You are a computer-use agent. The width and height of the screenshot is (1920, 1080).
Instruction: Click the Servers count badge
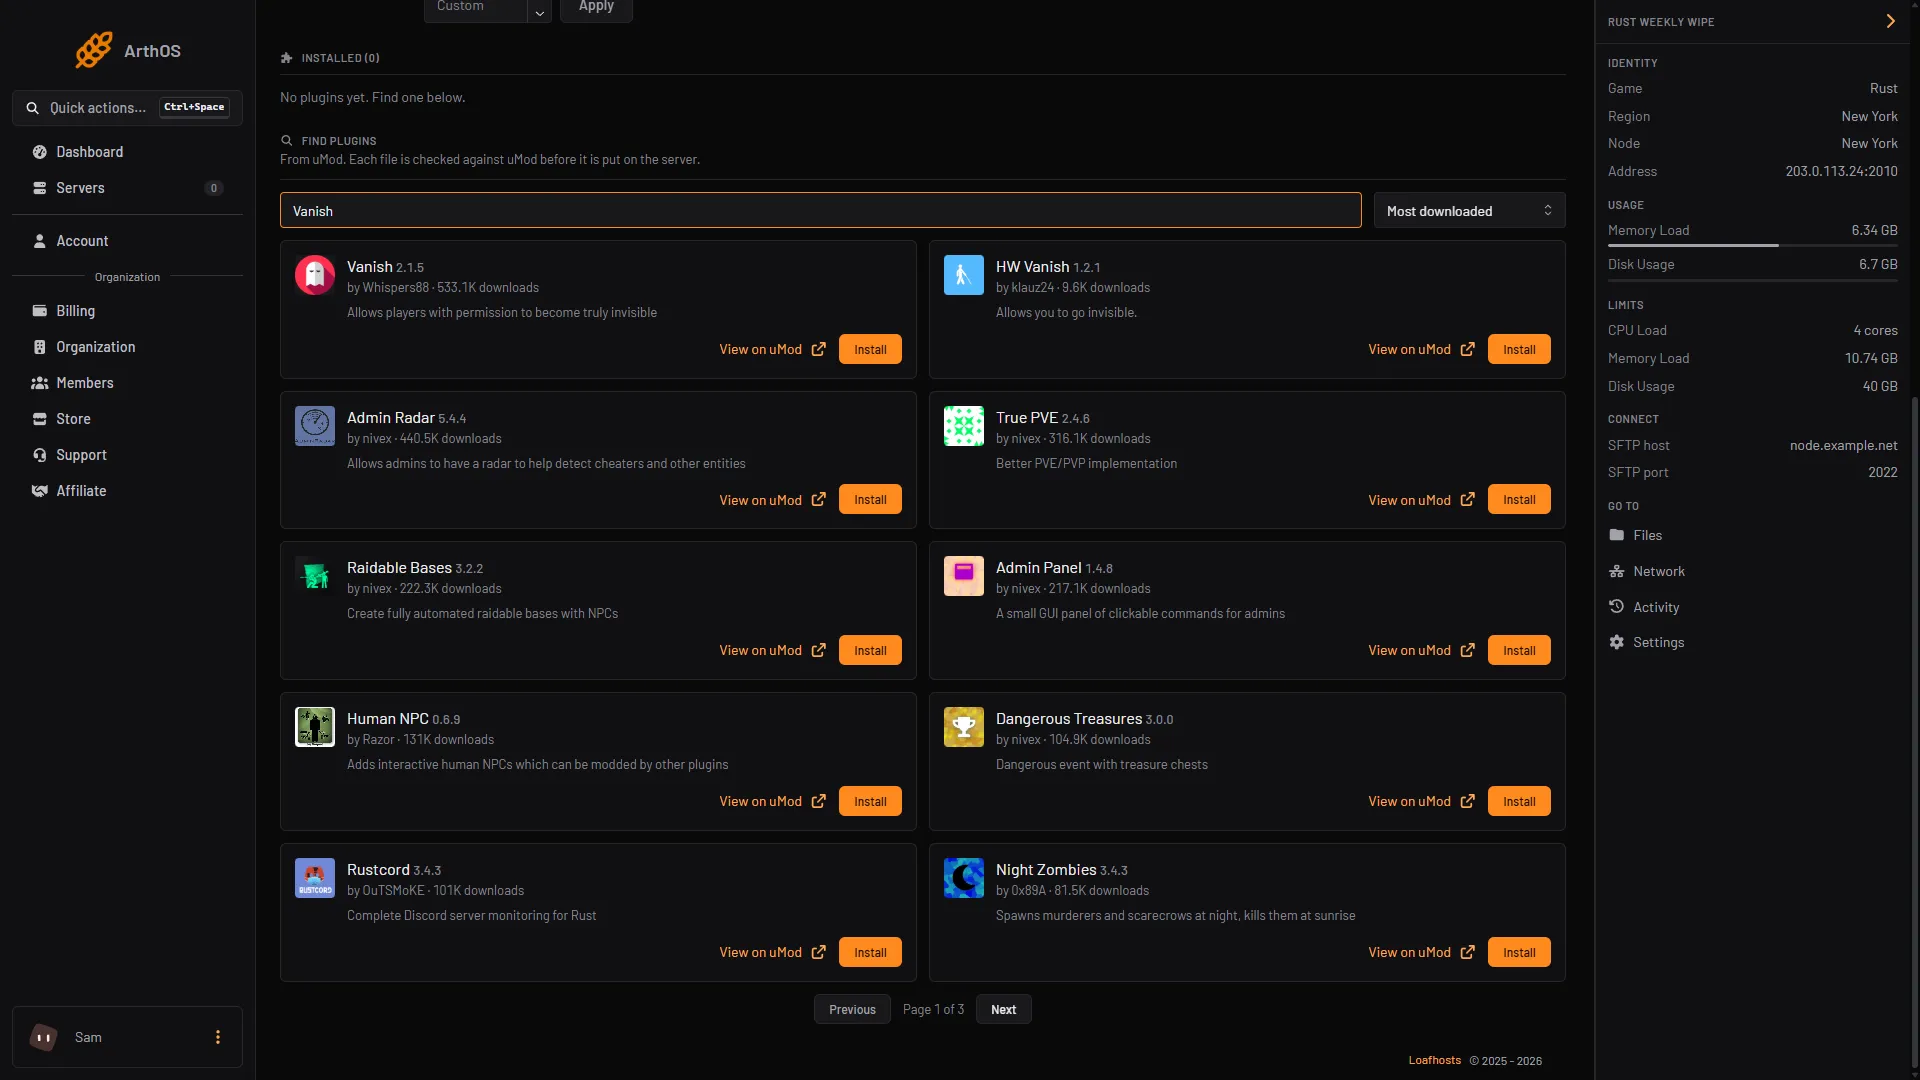coord(213,188)
